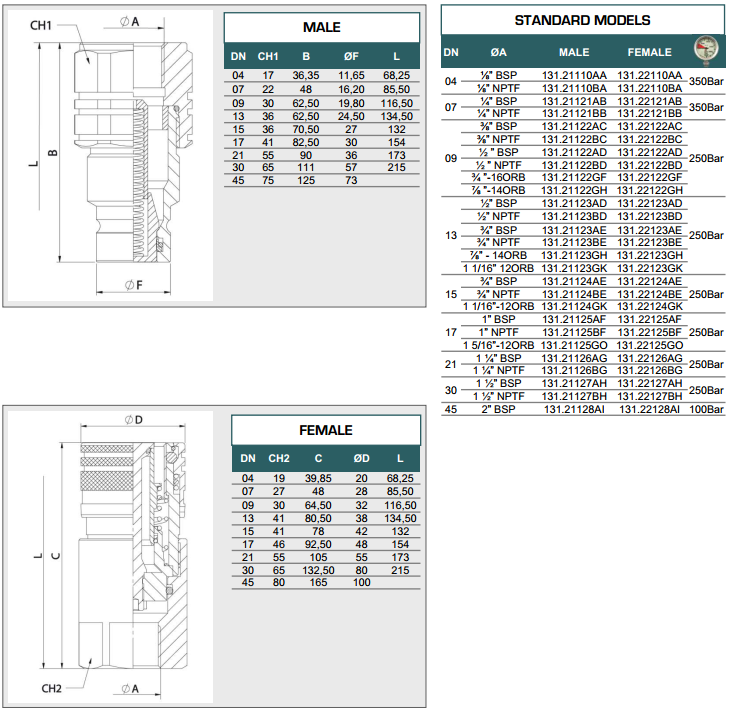
Task: Select part number 131.22128AI
Action: click(651, 409)
